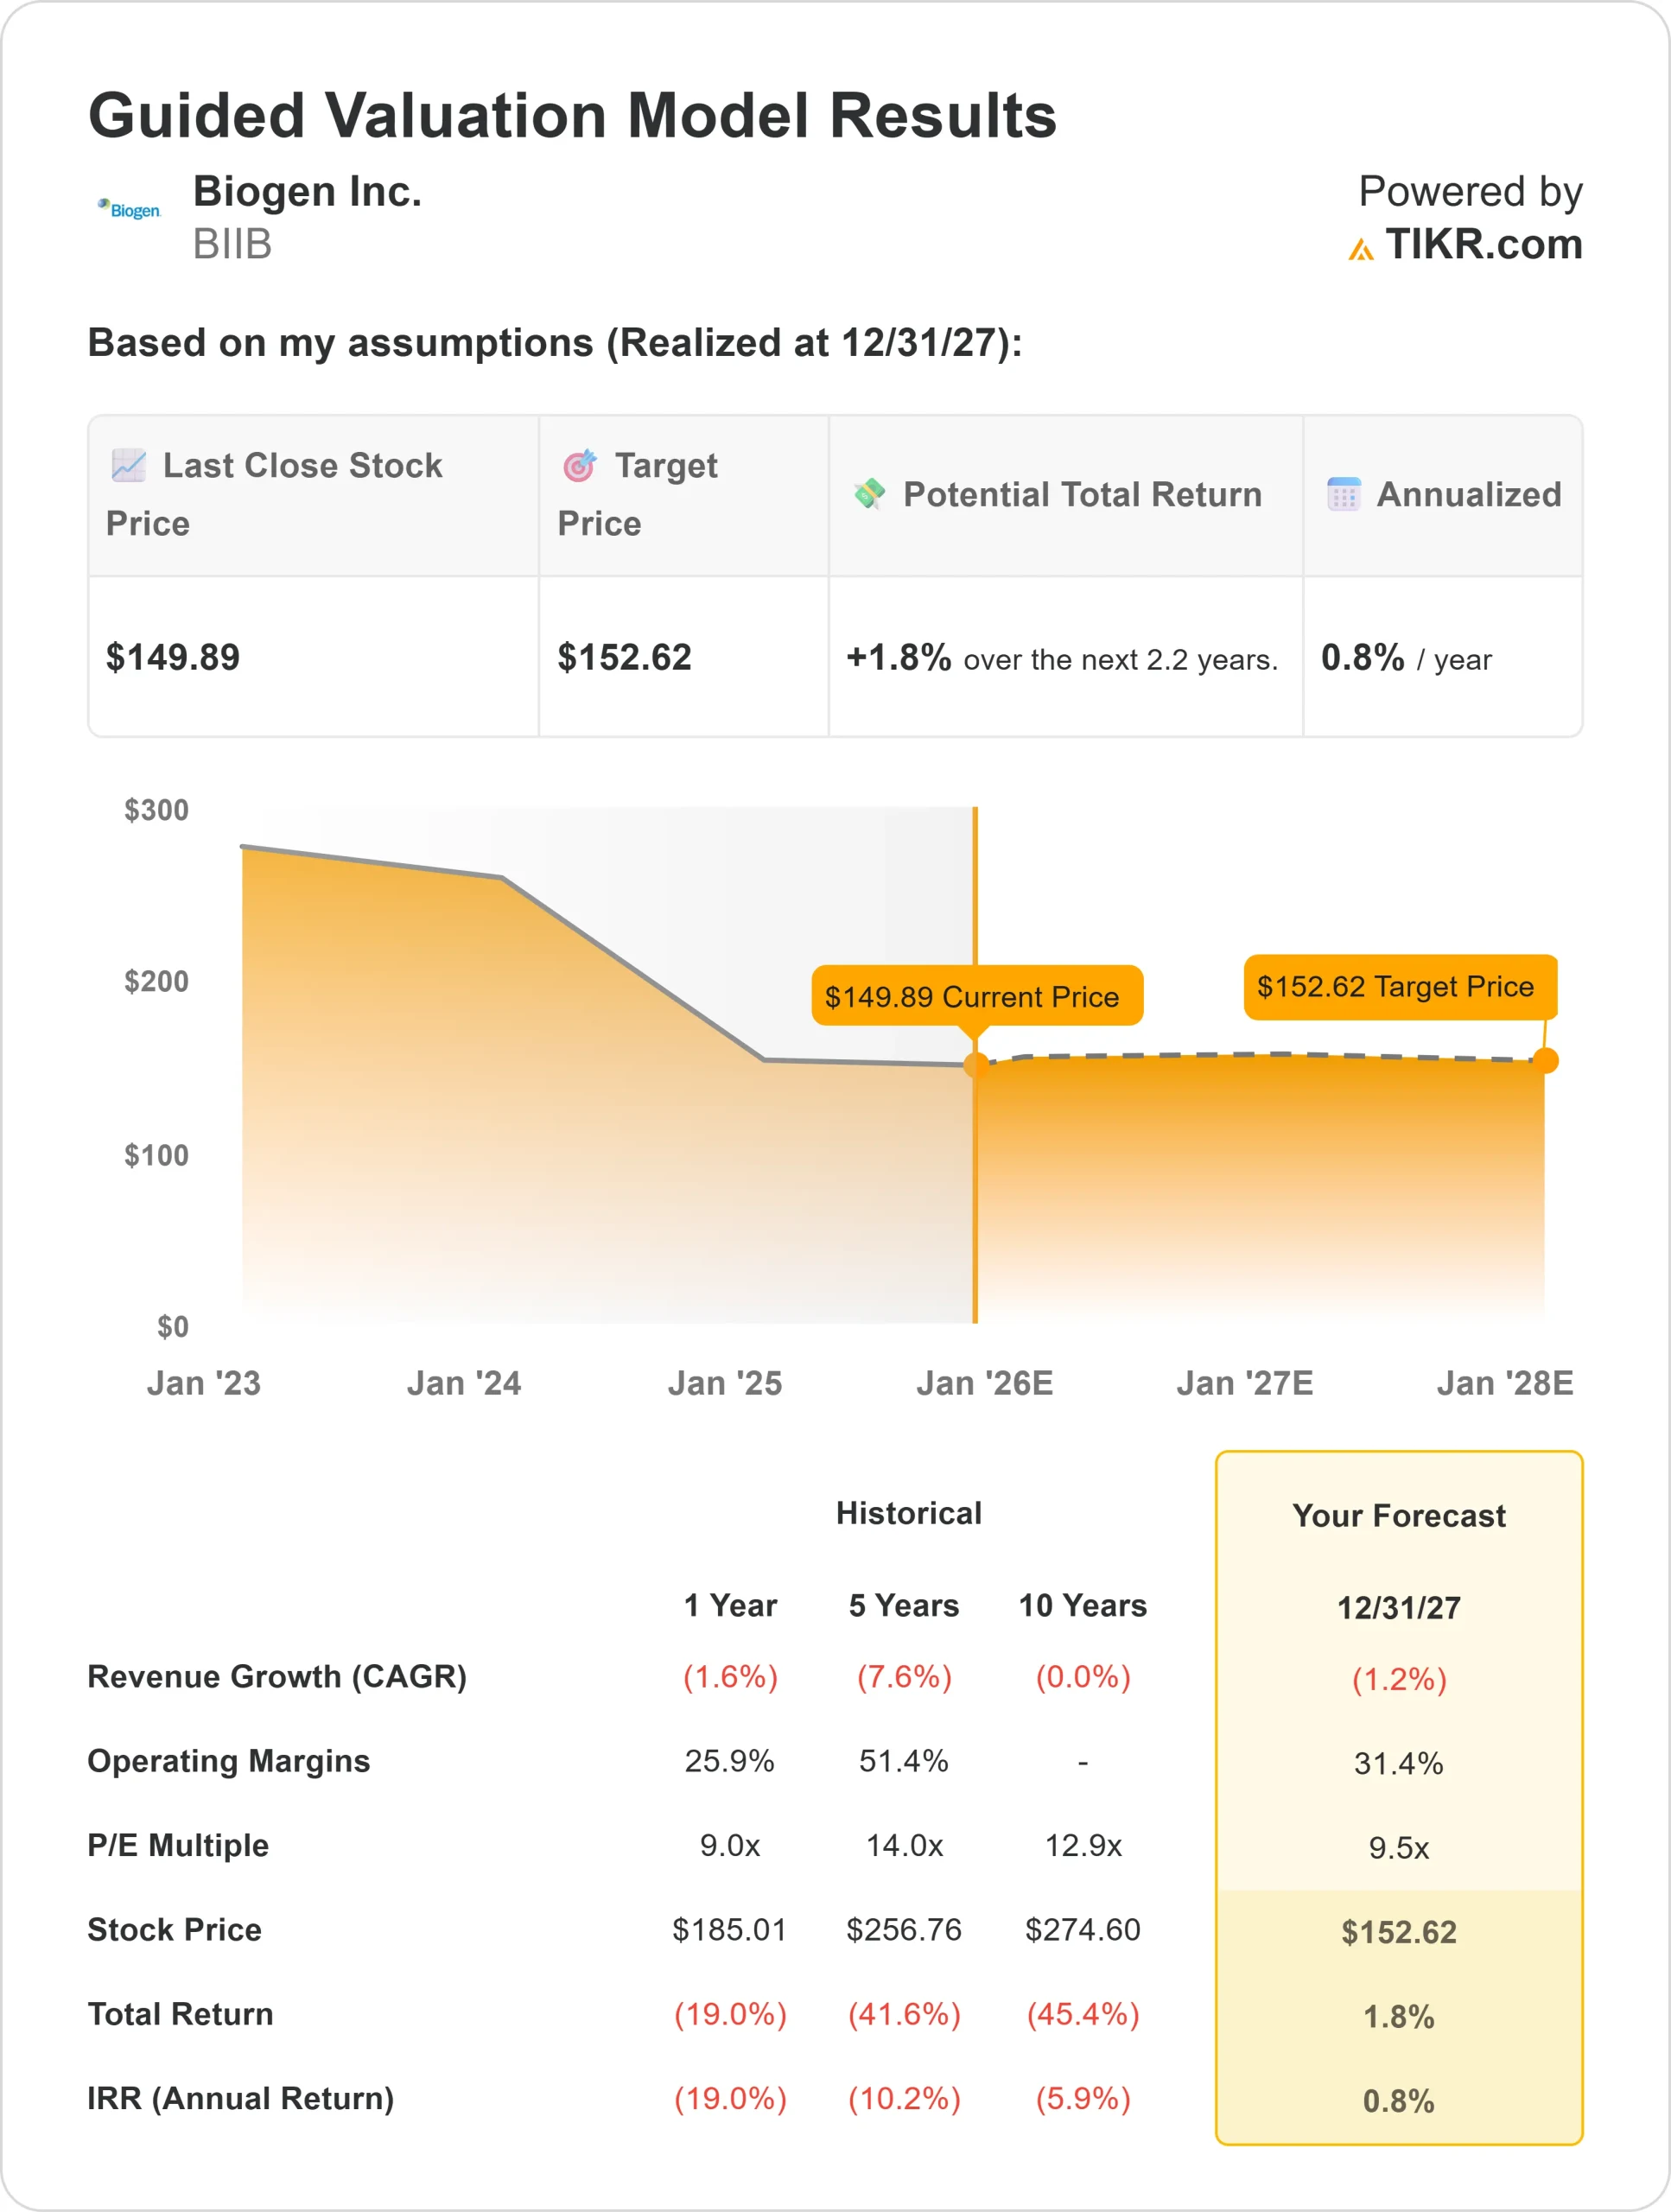Click the Biogen company logo

click(129, 210)
